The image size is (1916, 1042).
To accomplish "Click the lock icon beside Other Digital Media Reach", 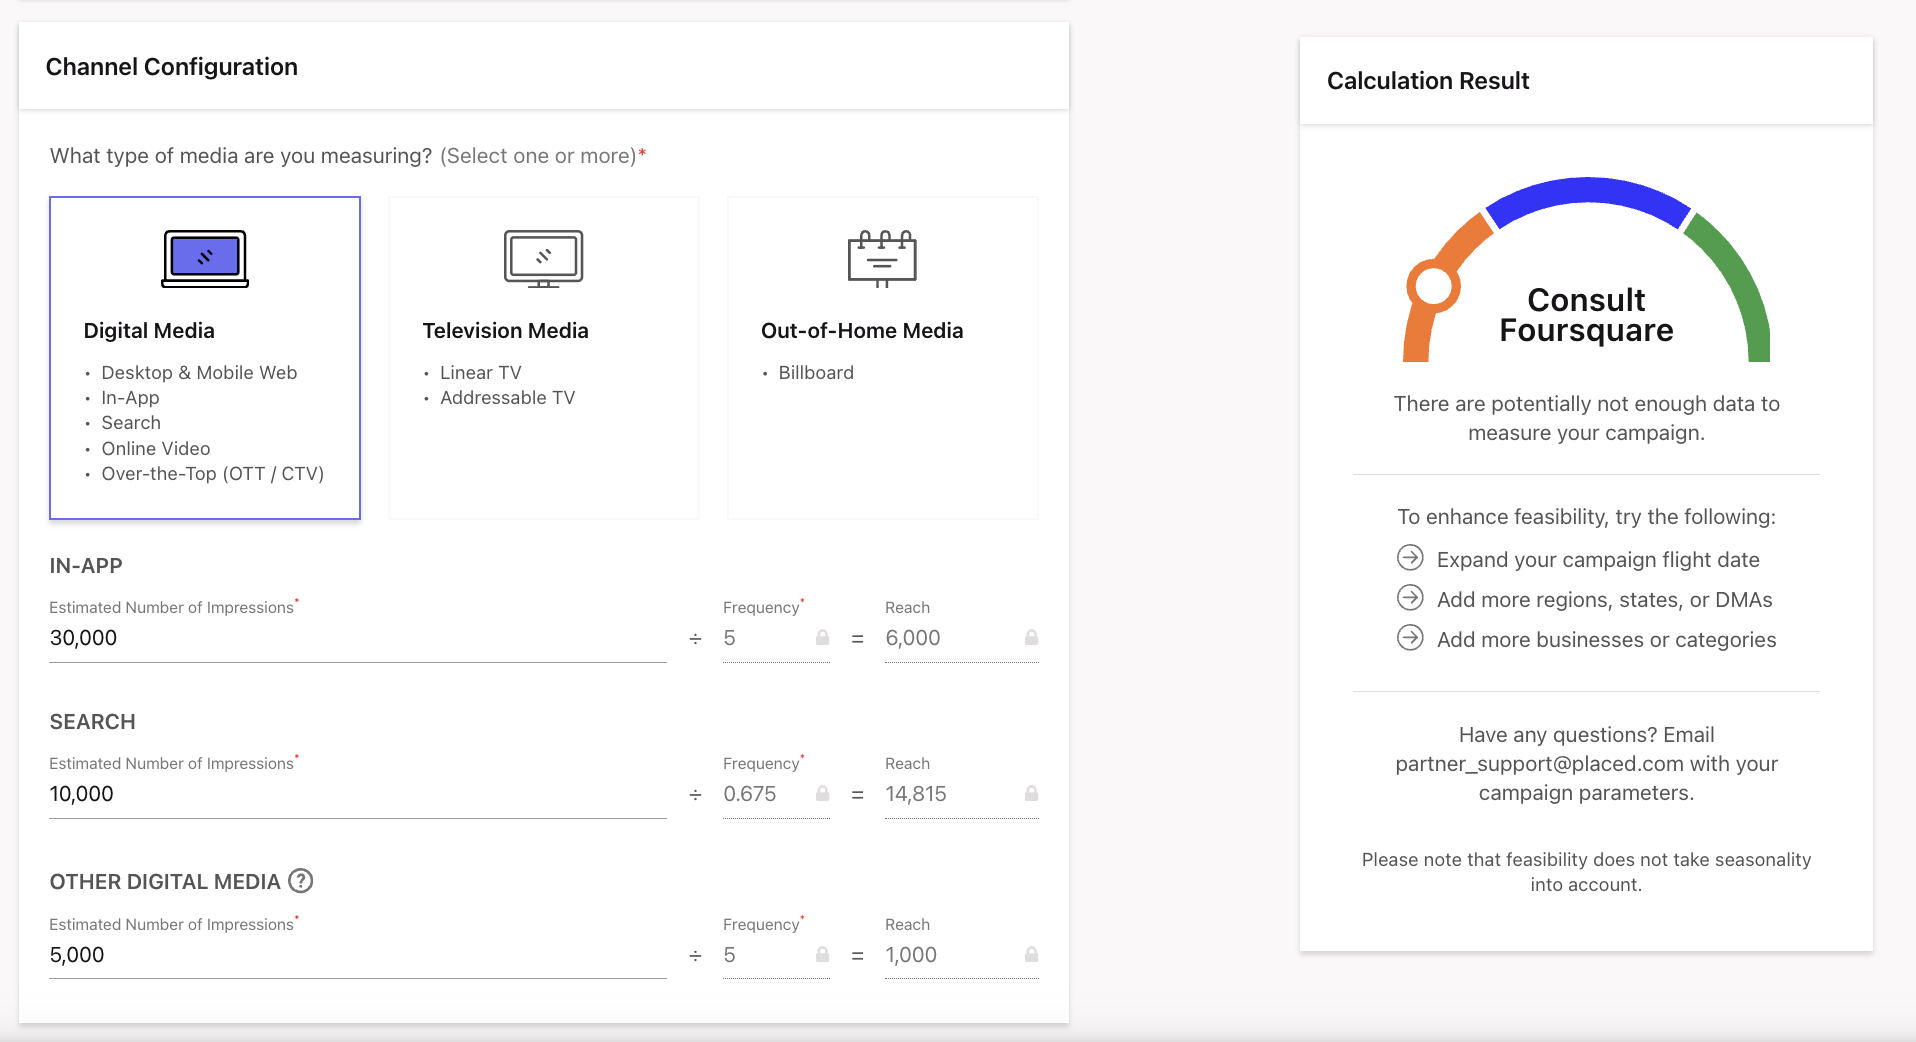I will (1032, 955).
